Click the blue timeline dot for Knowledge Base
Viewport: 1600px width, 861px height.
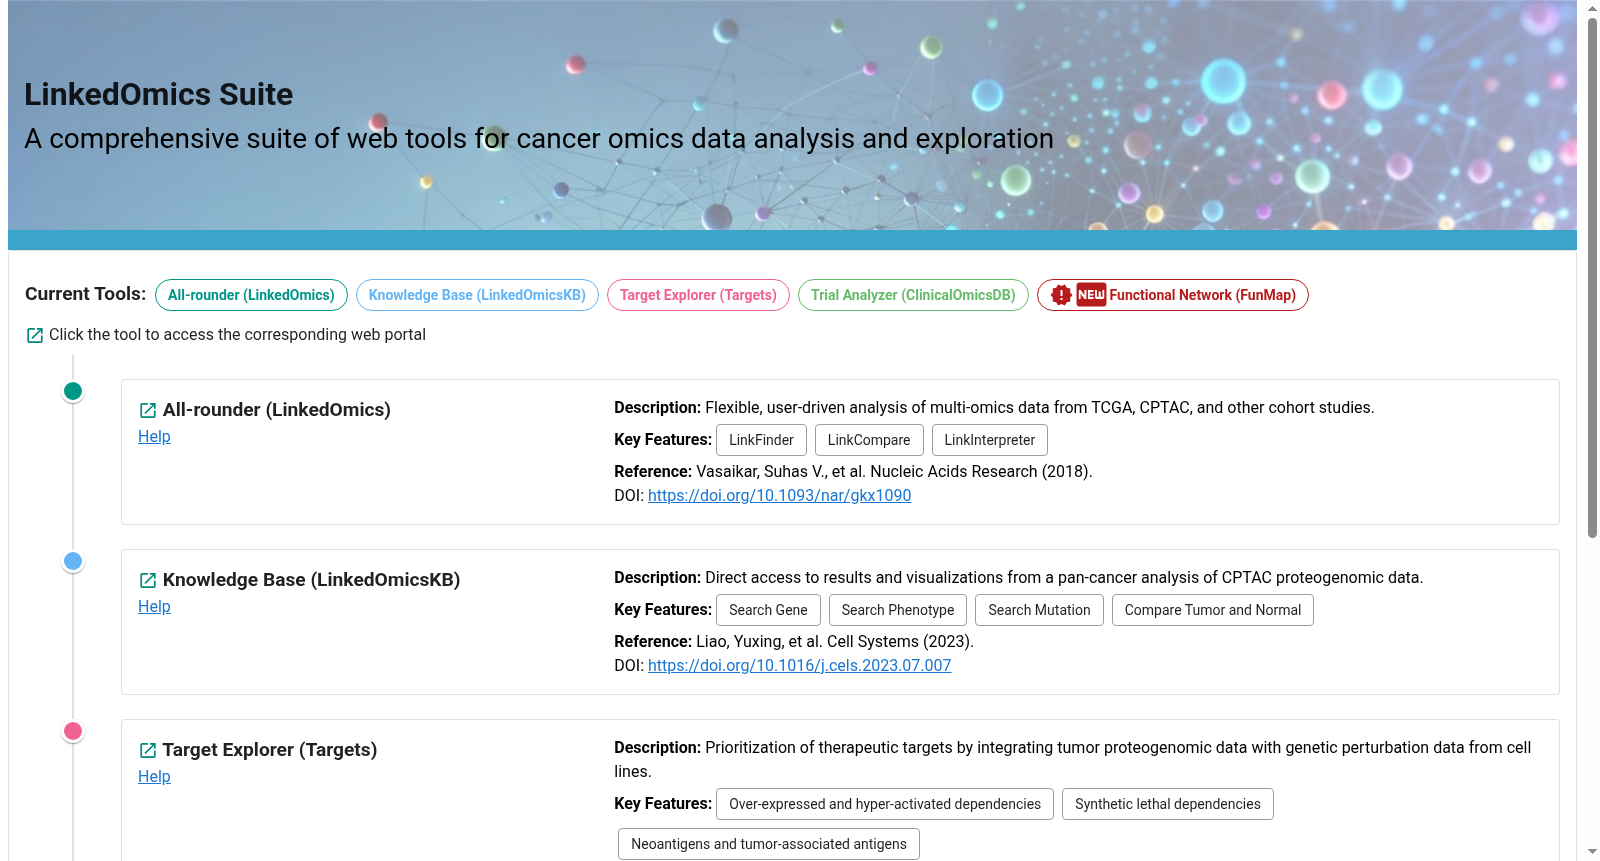pos(73,561)
